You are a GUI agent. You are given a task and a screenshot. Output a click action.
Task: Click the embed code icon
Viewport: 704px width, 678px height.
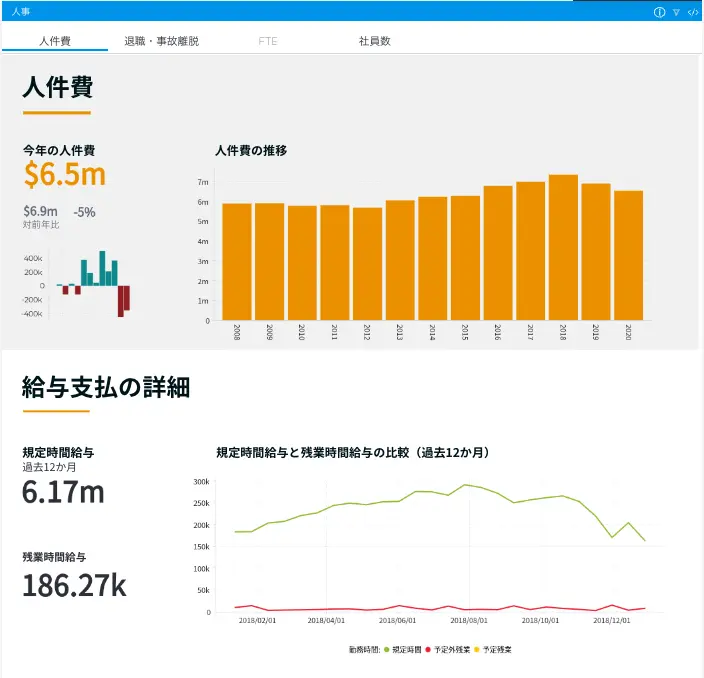tap(692, 12)
